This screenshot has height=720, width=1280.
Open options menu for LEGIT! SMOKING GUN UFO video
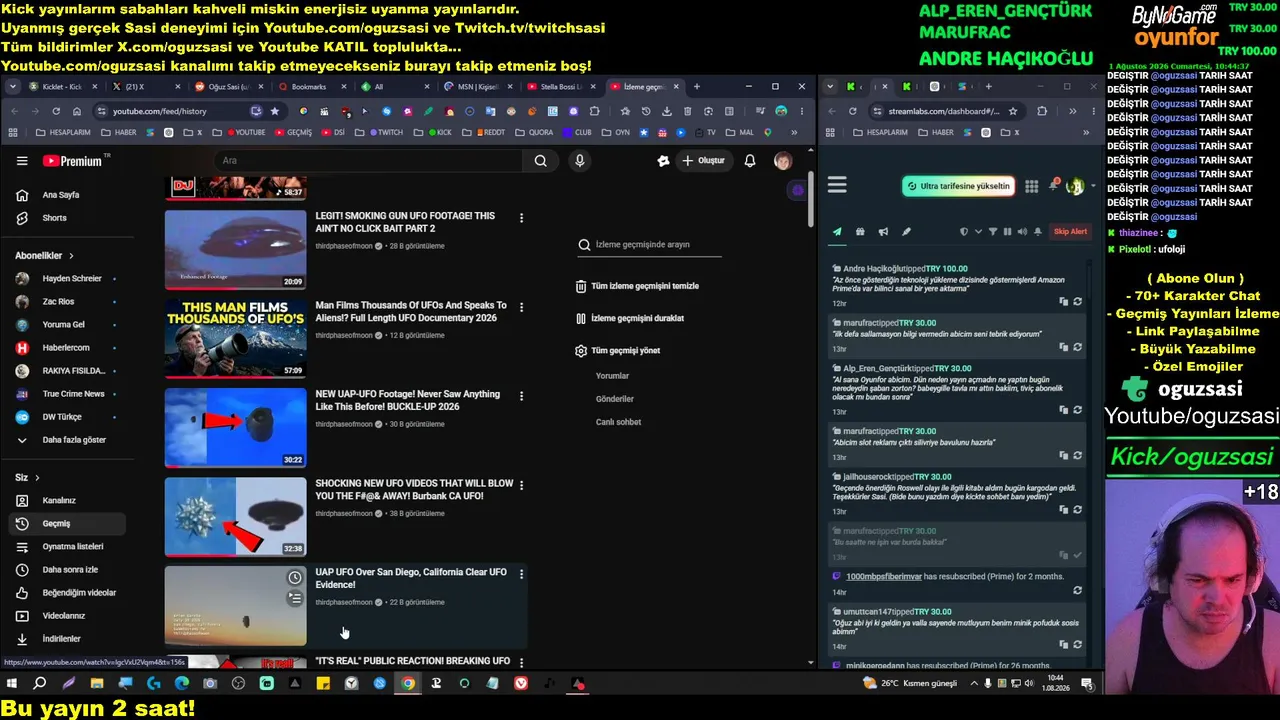(x=521, y=218)
